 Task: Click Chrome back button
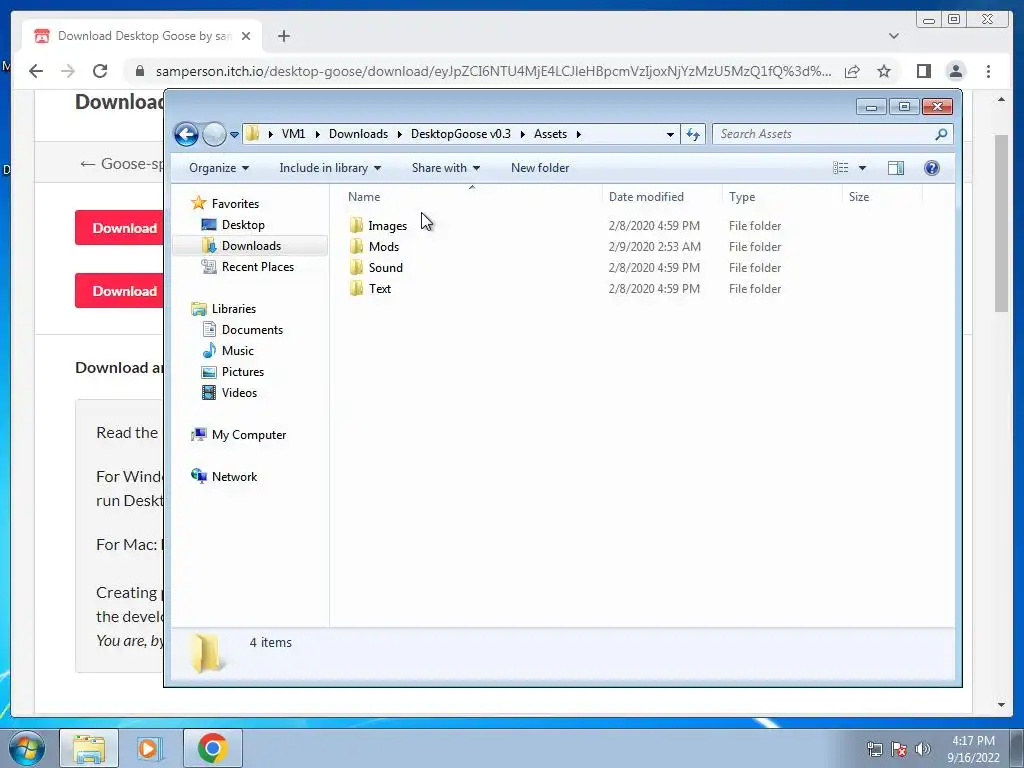pos(36,71)
